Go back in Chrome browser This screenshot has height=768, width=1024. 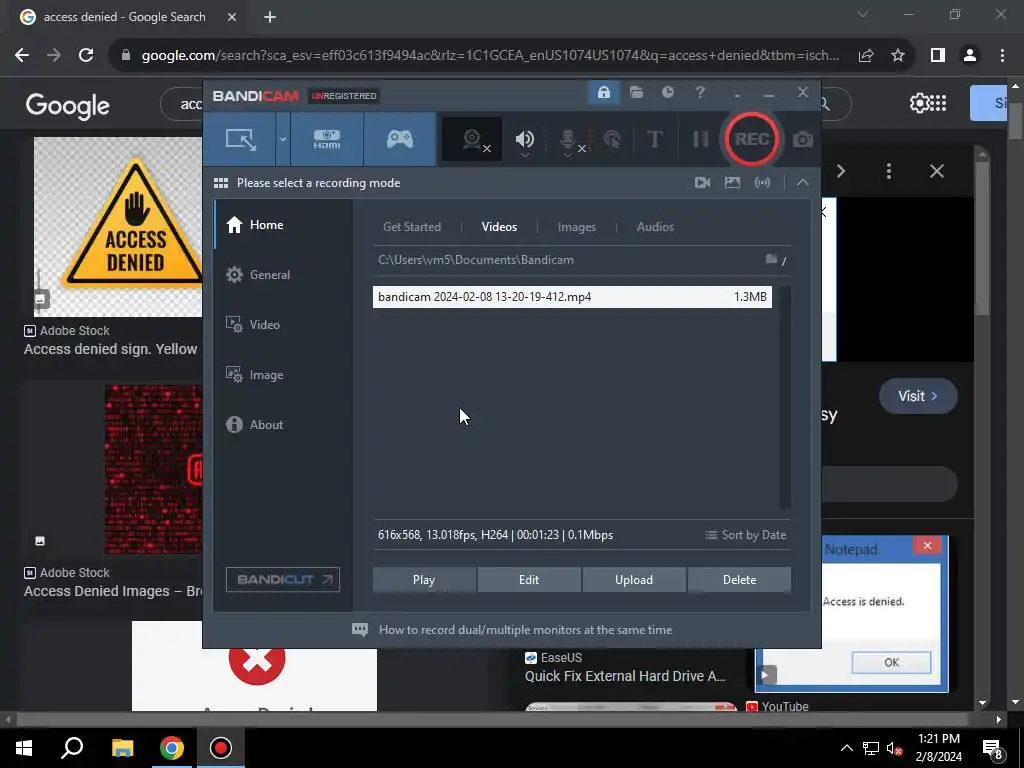pyautogui.click(x=22, y=56)
